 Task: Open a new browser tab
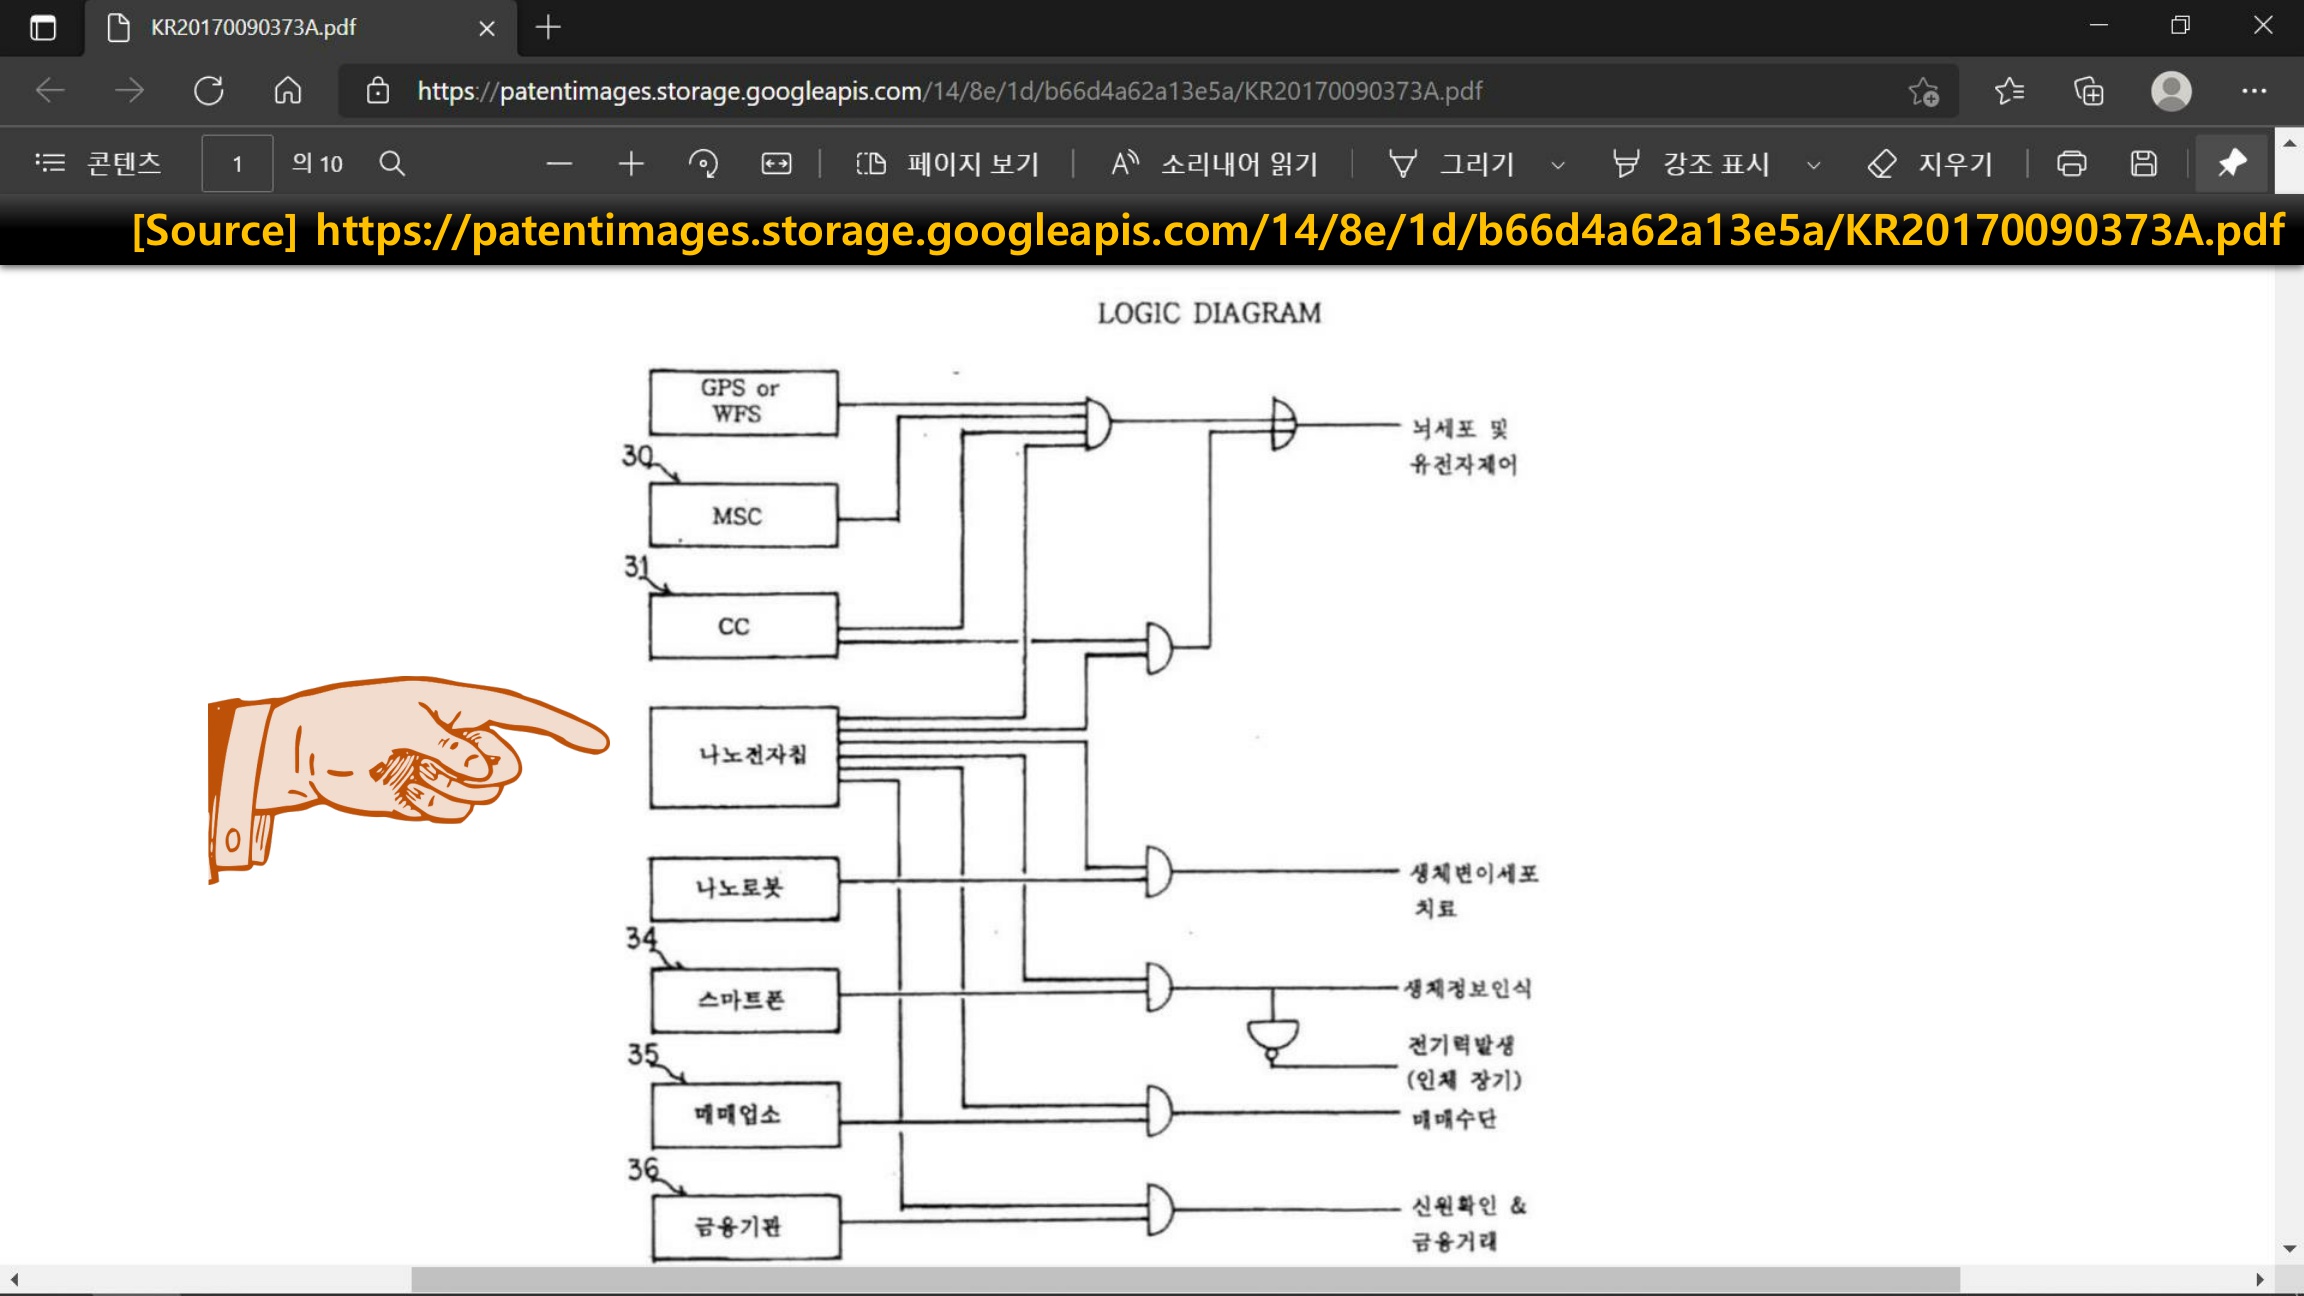point(548,27)
